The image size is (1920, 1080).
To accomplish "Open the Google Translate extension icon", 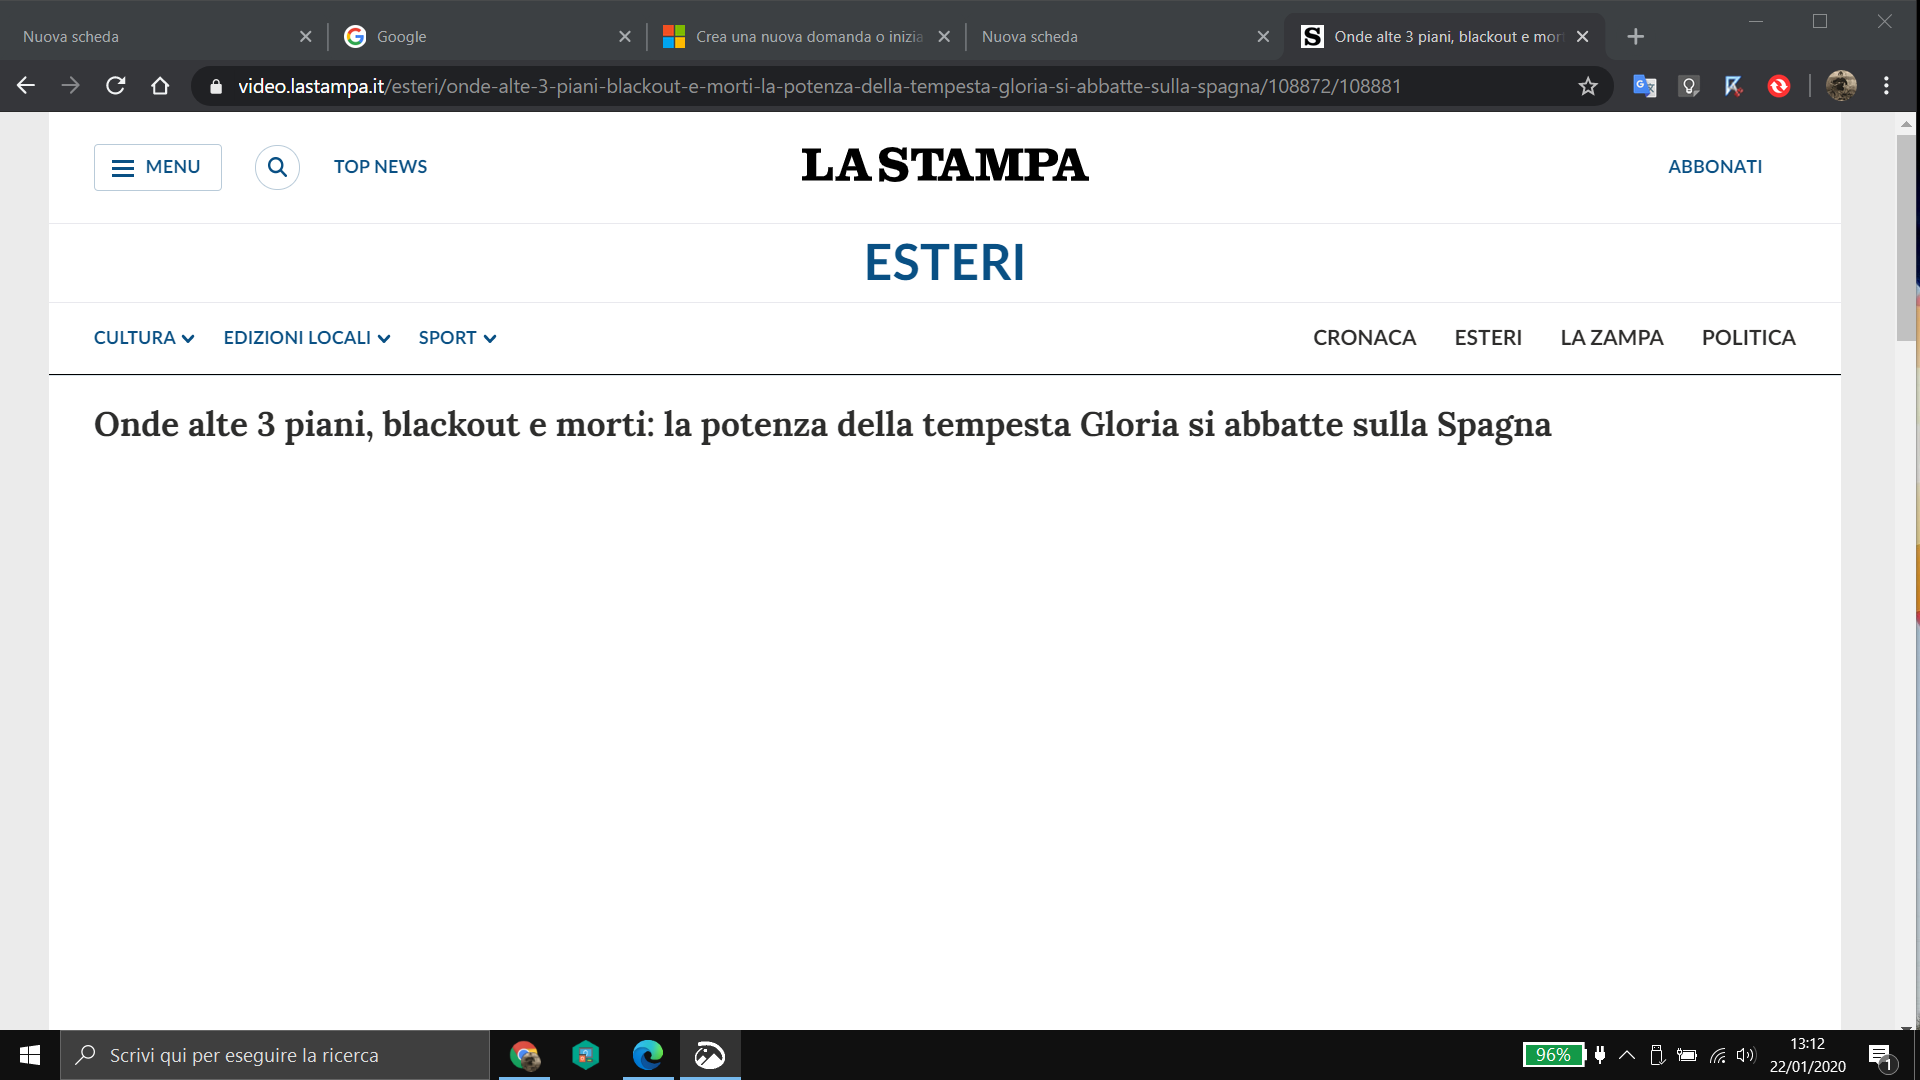I will tap(1644, 86).
